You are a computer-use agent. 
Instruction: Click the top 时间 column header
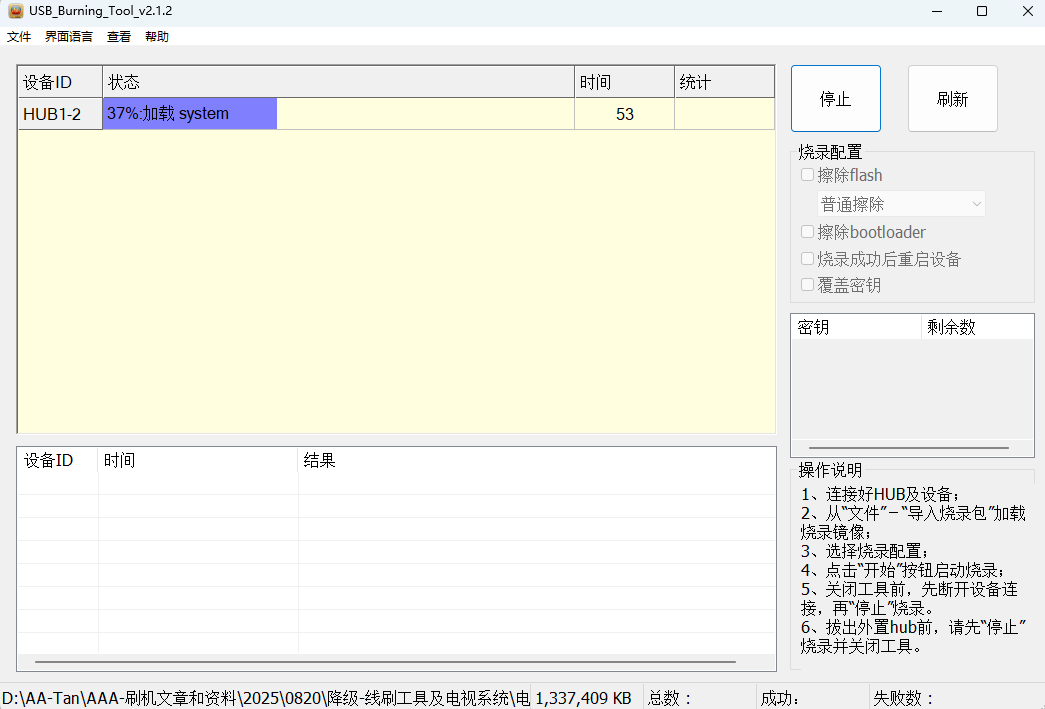click(x=624, y=82)
